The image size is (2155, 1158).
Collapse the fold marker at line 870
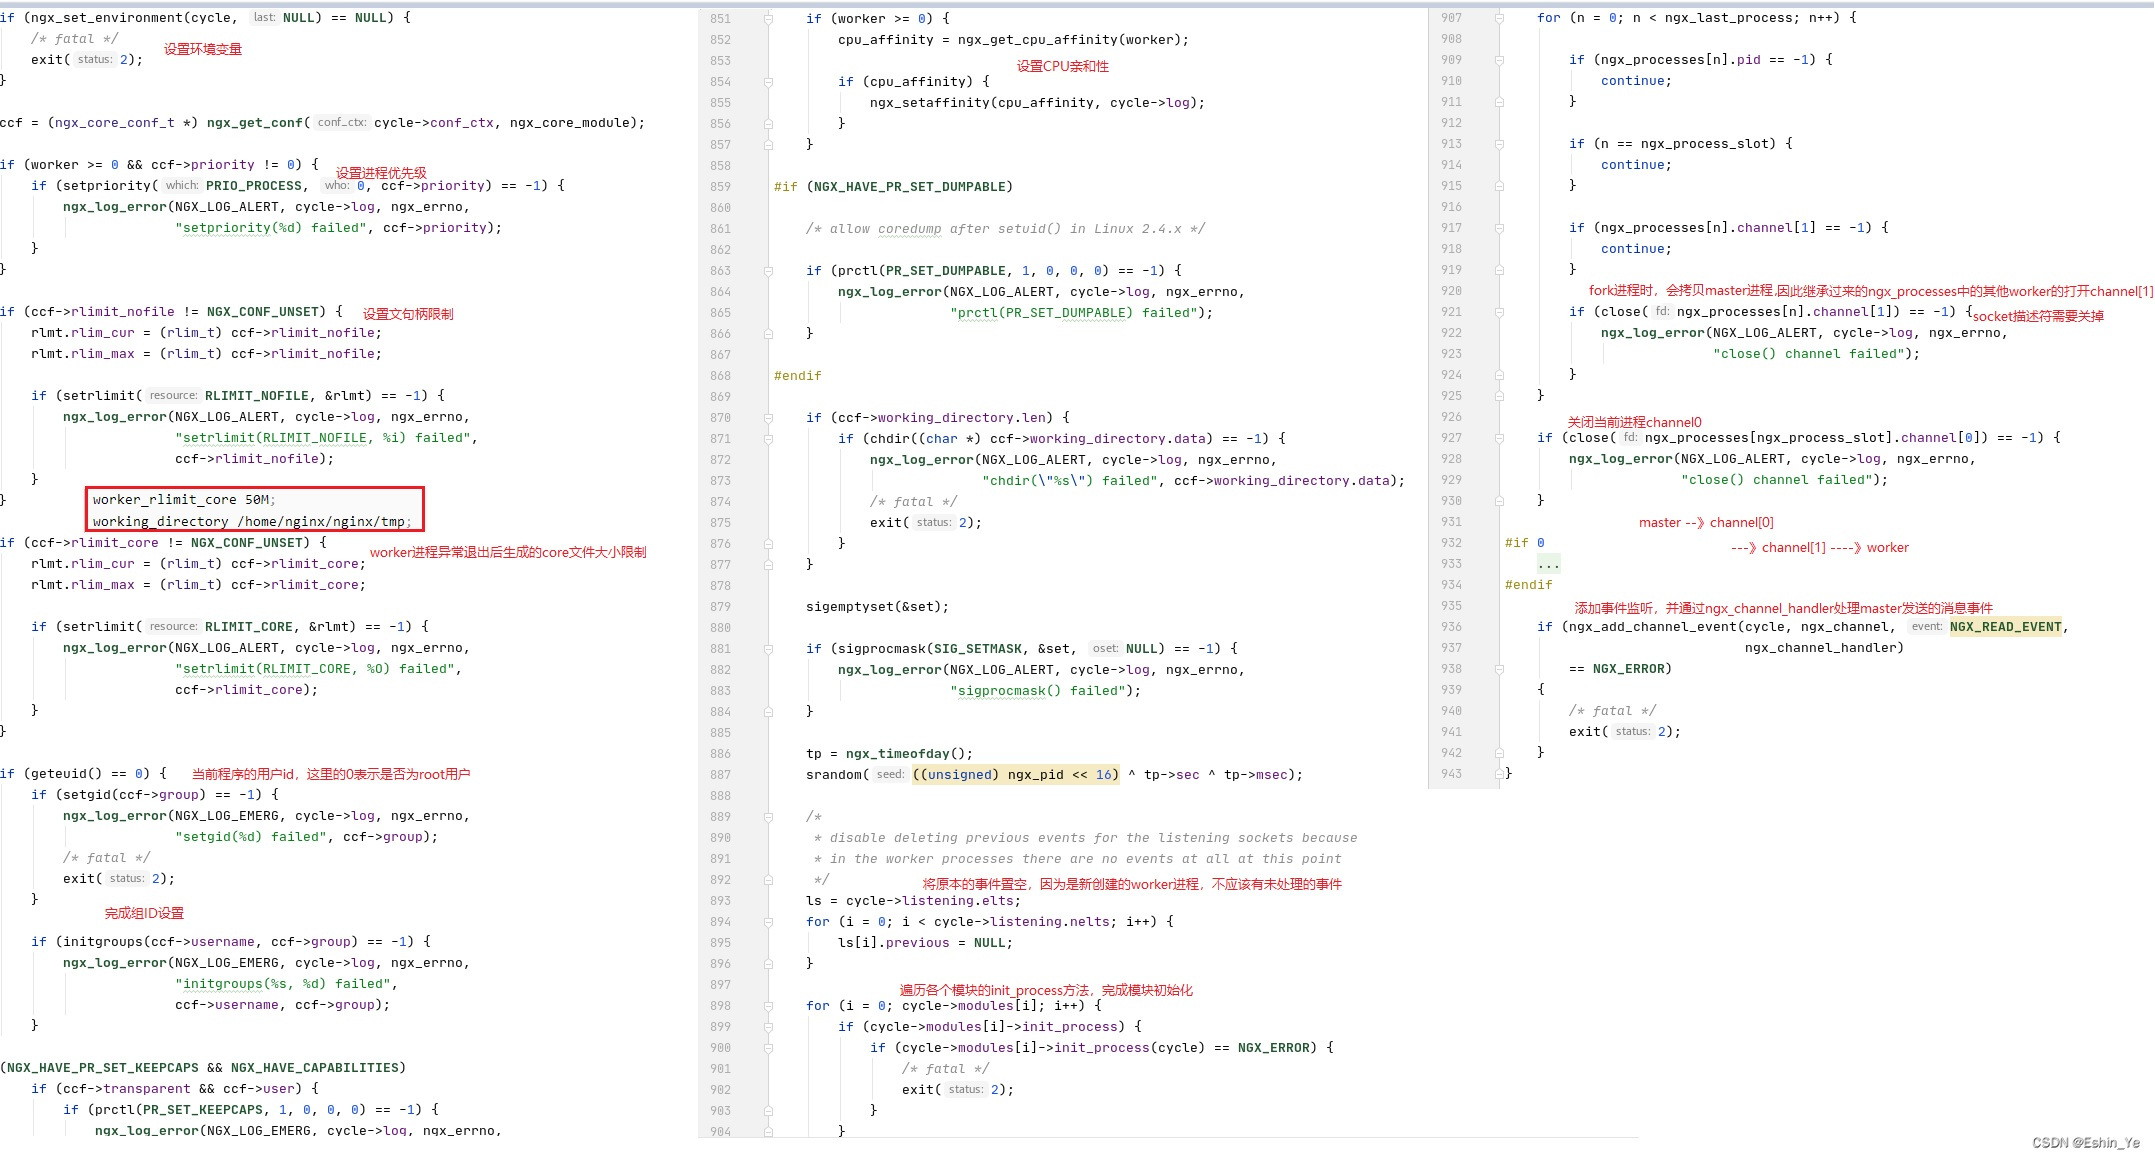768,418
